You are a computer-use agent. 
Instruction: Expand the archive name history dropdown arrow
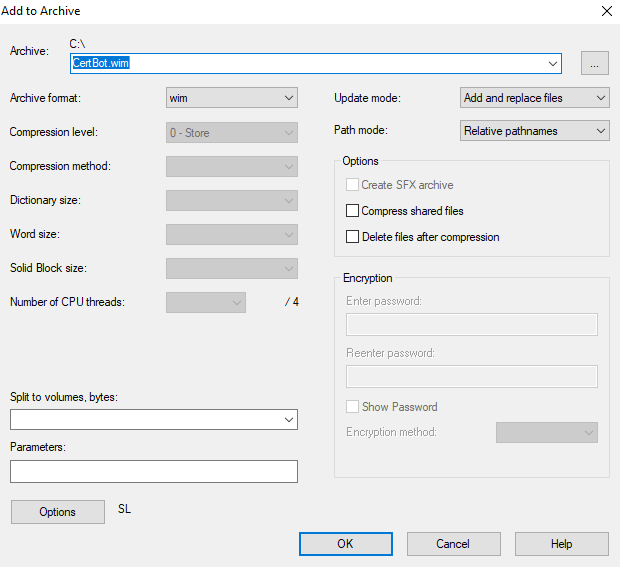coord(553,63)
